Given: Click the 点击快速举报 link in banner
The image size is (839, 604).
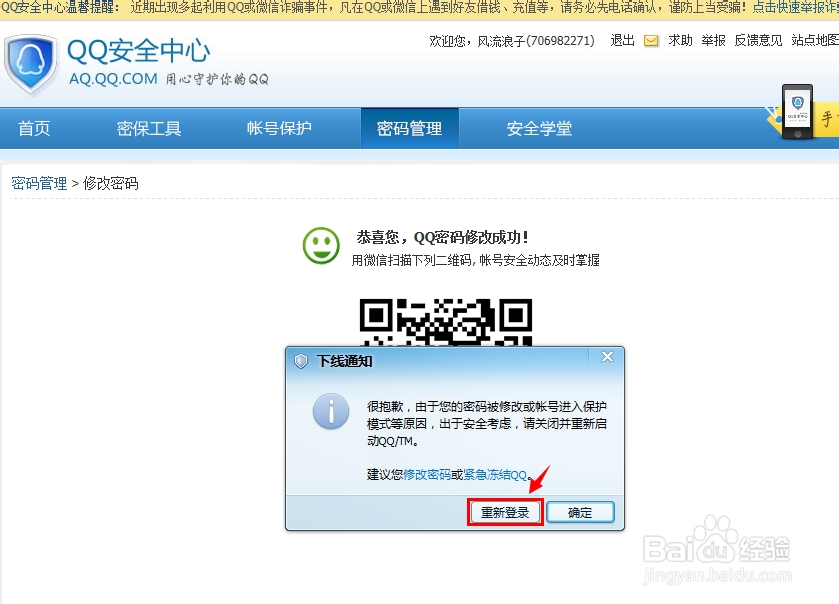Looking at the screenshot, I should tap(795, 7).
